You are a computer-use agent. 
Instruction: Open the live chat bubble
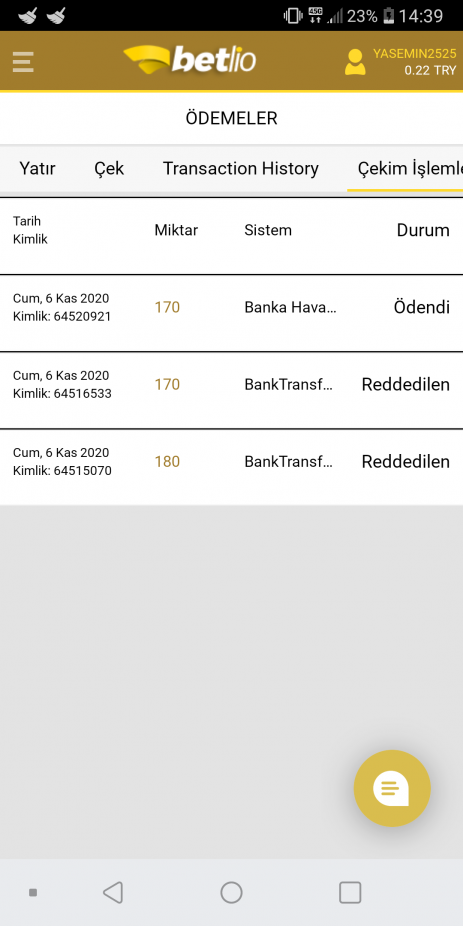(x=392, y=788)
